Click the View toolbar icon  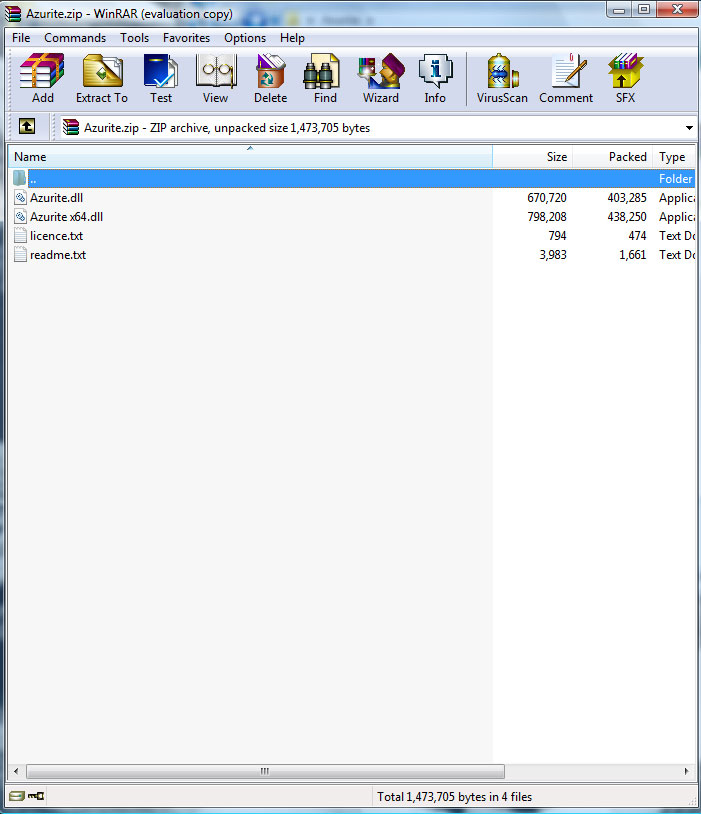tap(215, 78)
